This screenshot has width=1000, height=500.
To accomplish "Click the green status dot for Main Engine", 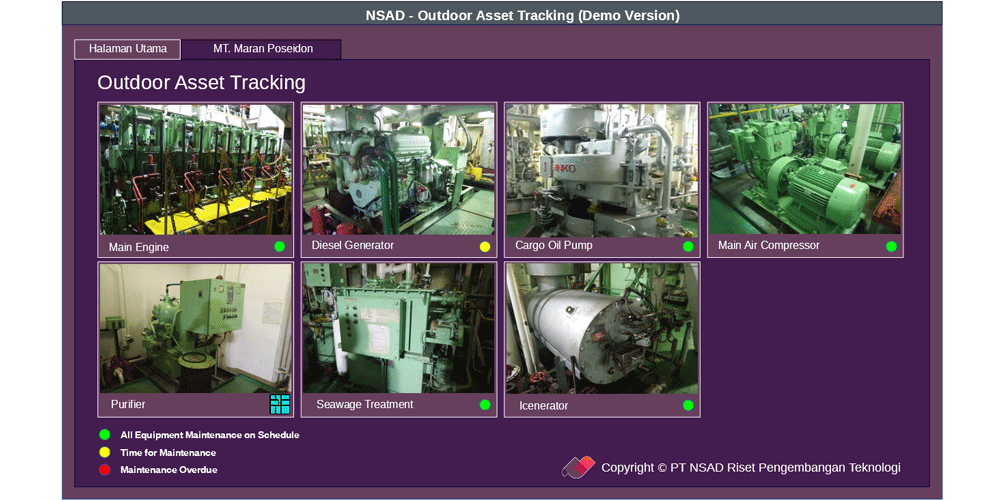I will click(279, 246).
